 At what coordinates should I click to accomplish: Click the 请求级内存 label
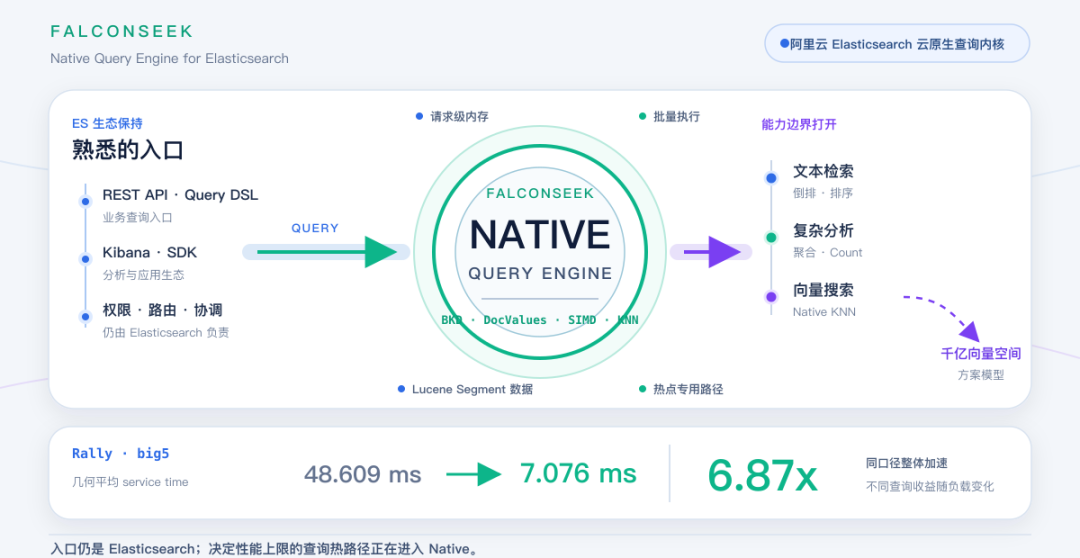click(459, 116)
